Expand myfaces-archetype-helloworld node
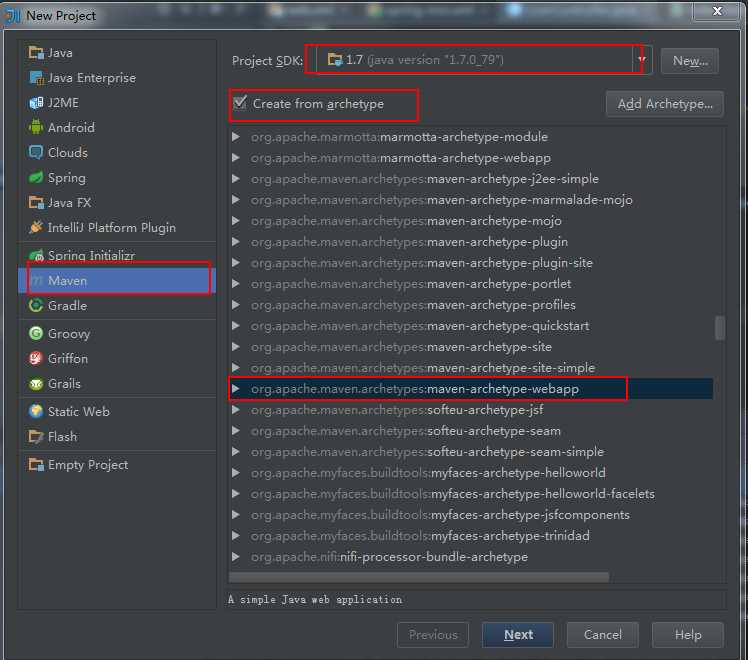 coord(236,473)
